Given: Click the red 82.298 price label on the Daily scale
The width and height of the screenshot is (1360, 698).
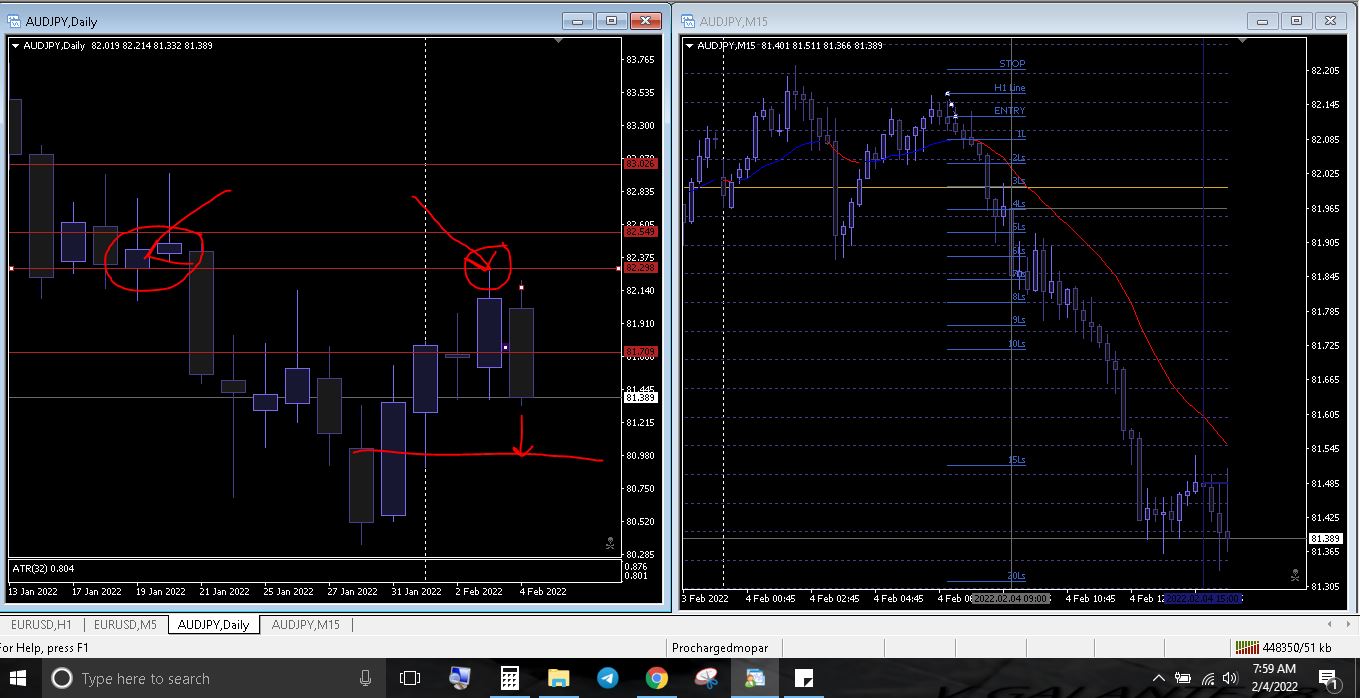Looking at the screenshot, I should (x=640, y=268).
